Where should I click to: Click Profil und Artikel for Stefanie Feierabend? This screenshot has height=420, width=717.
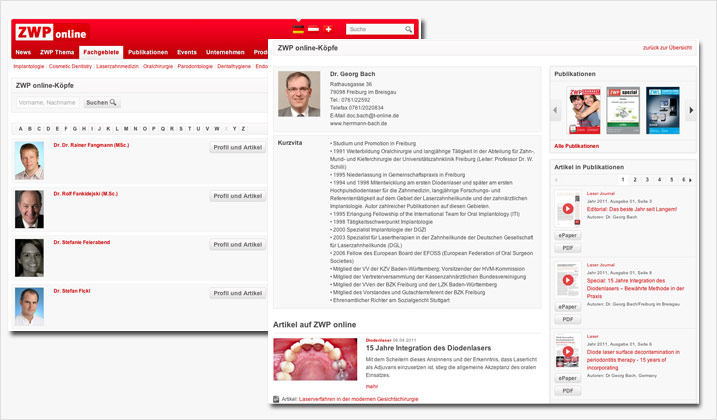[x=237, y=244]
